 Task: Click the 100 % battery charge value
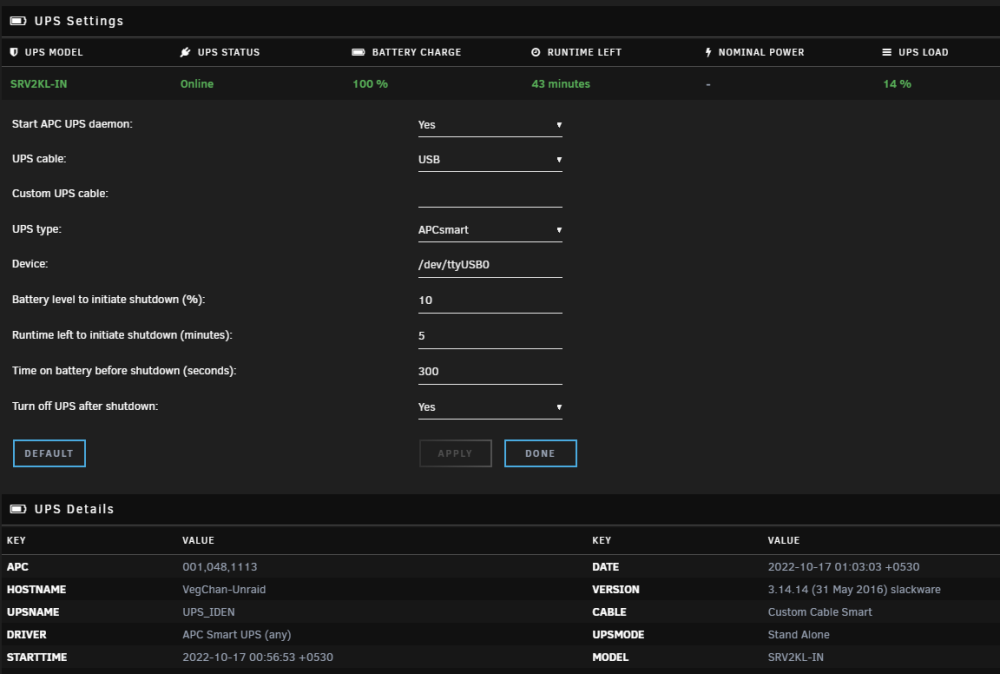(370, 84)
